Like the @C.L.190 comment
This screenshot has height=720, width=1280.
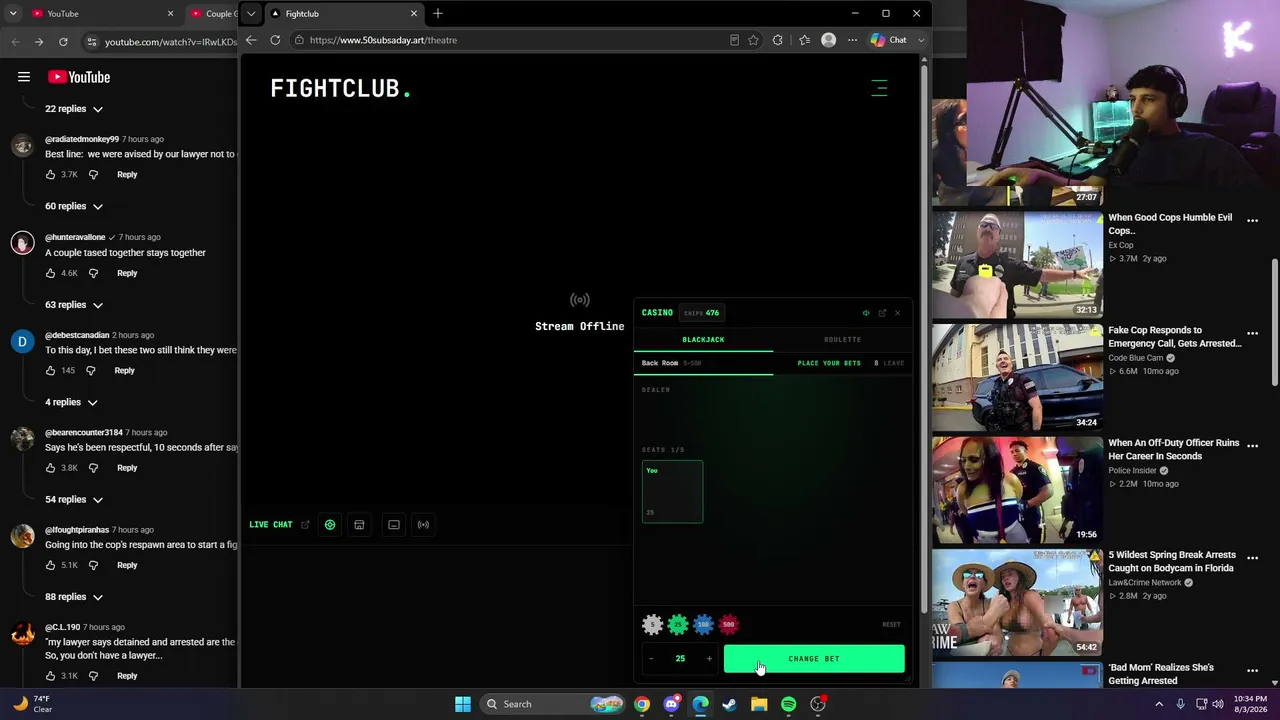(50, 676)
